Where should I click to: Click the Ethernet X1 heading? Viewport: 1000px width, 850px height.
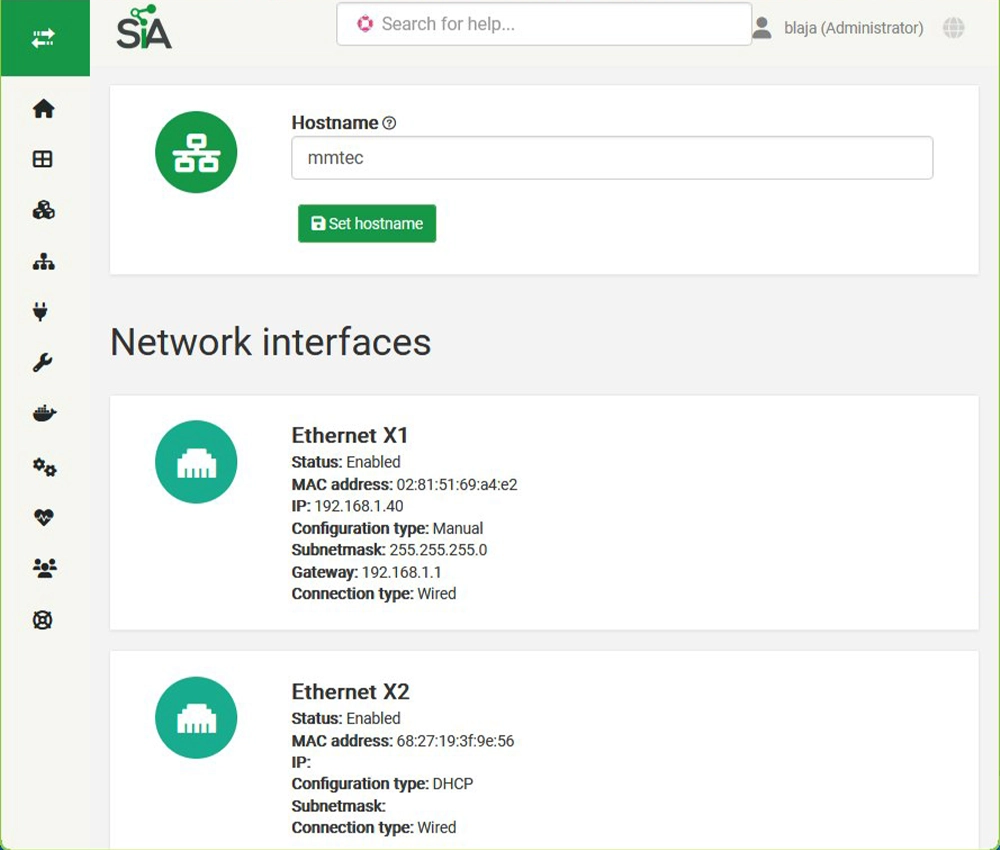[349, 436]
